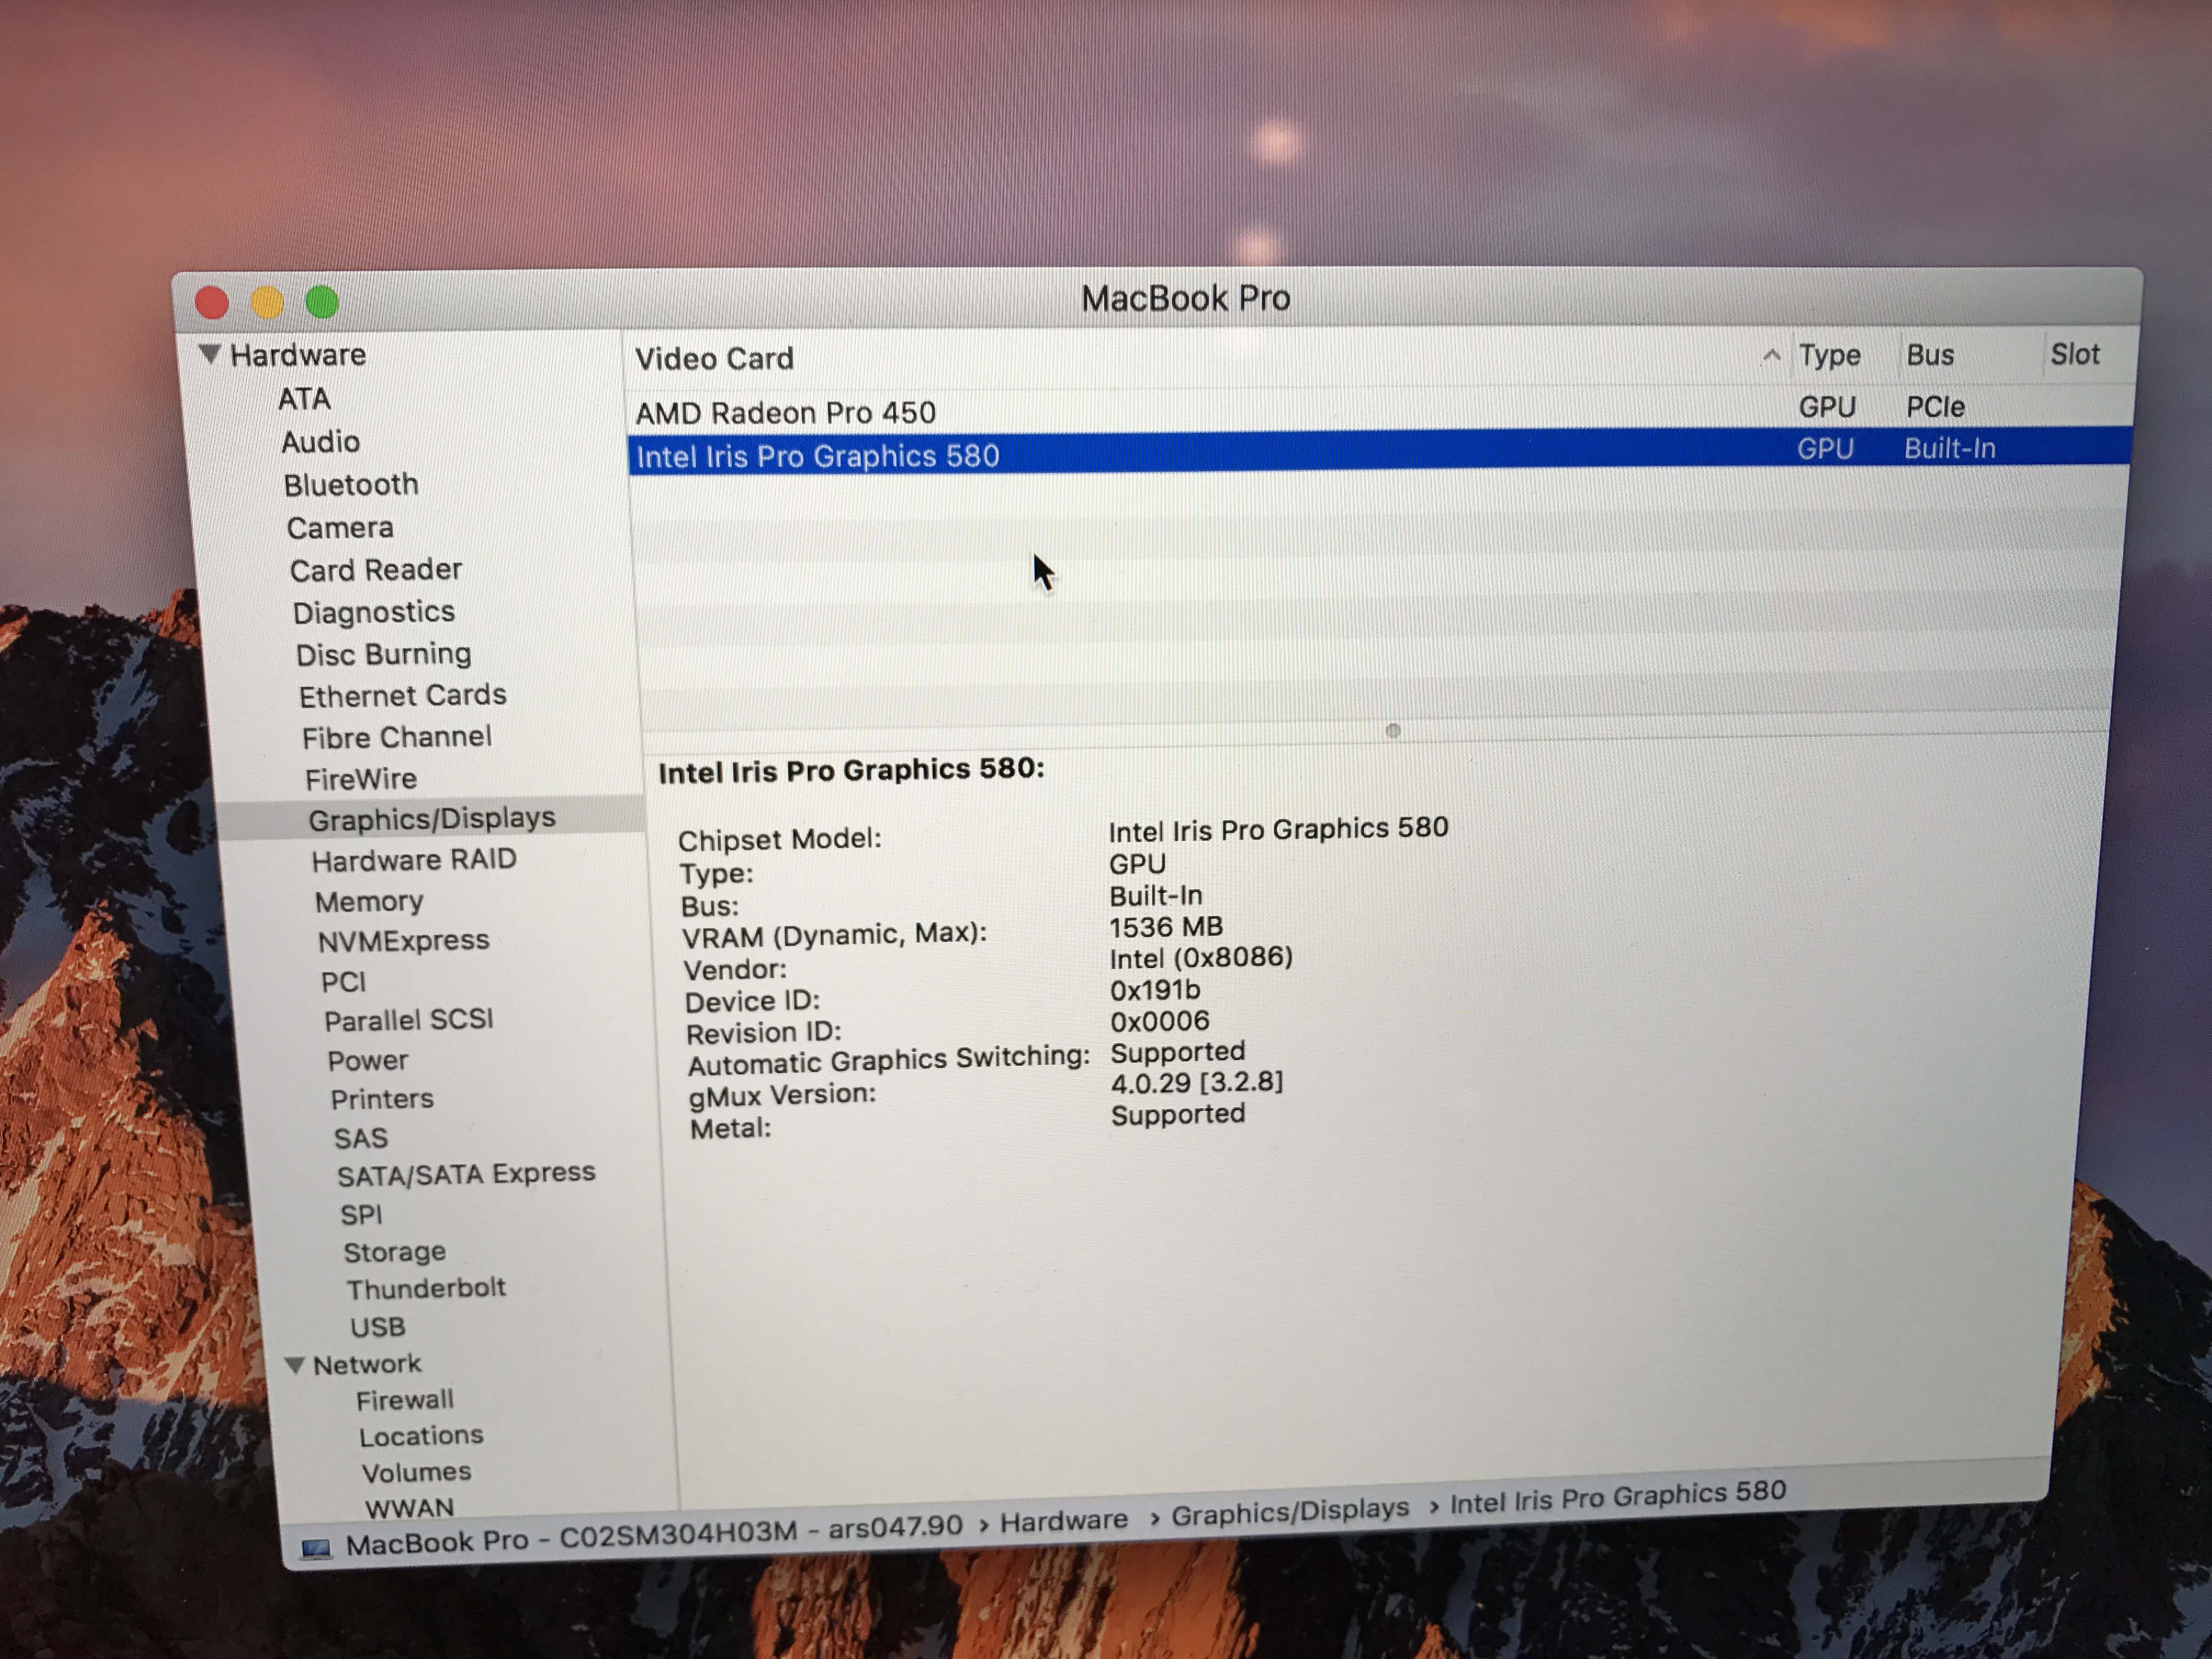Image resolution: width=2212 pixels, height=1659 pixels.
Task: Click the Metal: label
Action: point(730,1129)
